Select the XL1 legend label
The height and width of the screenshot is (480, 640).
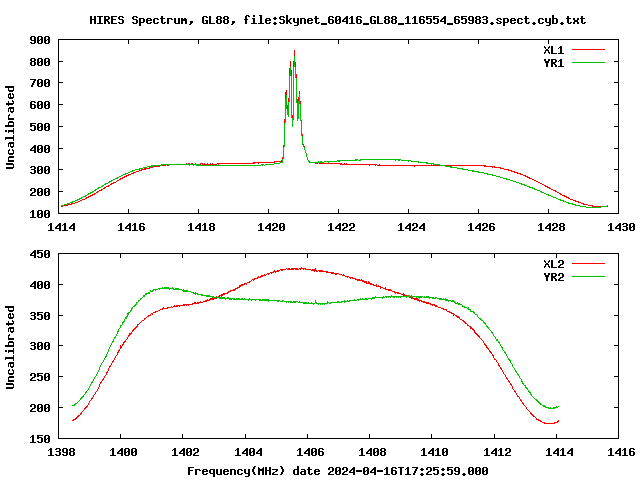553,50
